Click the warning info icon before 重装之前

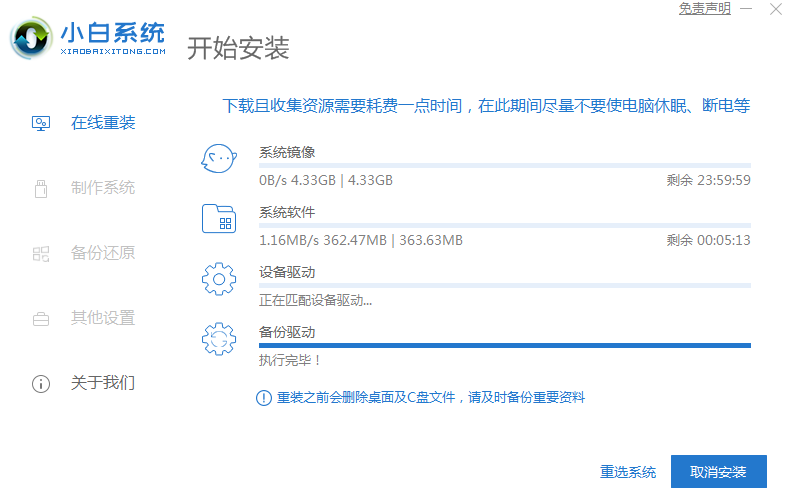pos(264,398)
